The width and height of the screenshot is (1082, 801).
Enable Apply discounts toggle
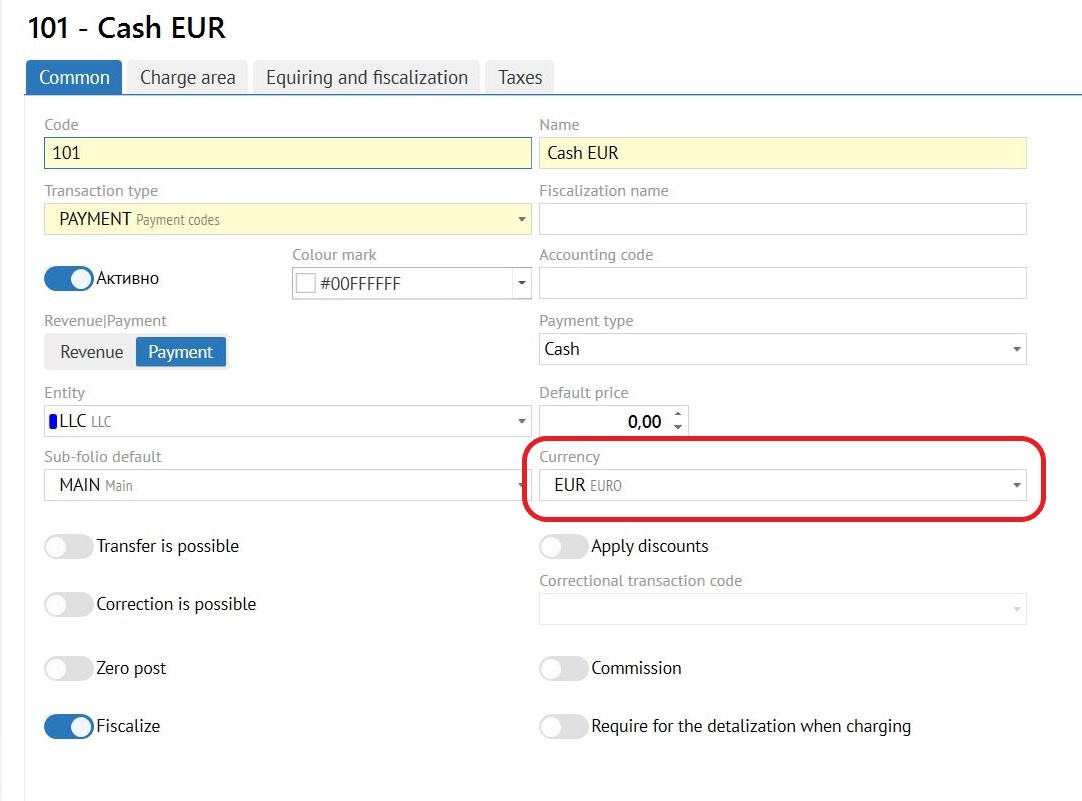point(563,547)
